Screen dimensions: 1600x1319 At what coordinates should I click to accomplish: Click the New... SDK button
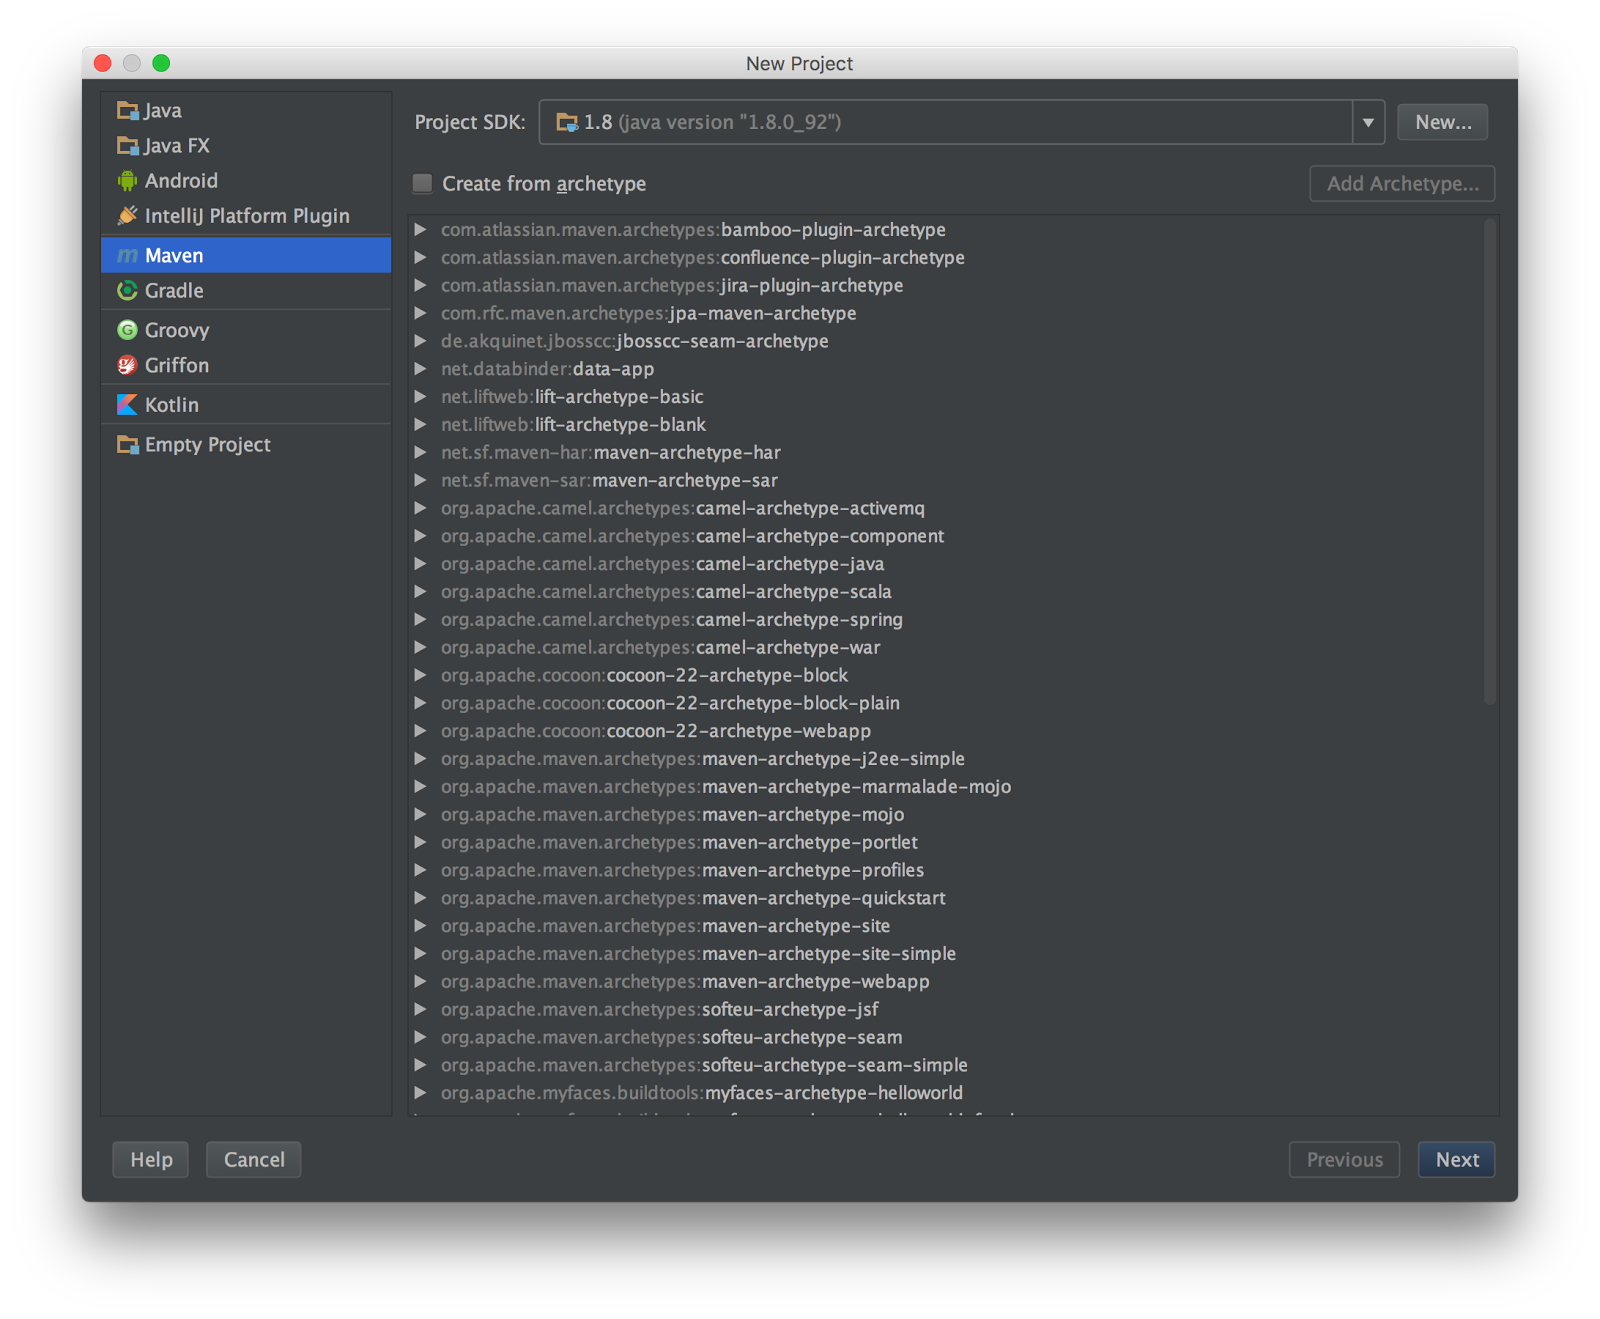click(x=1442, y=122)
